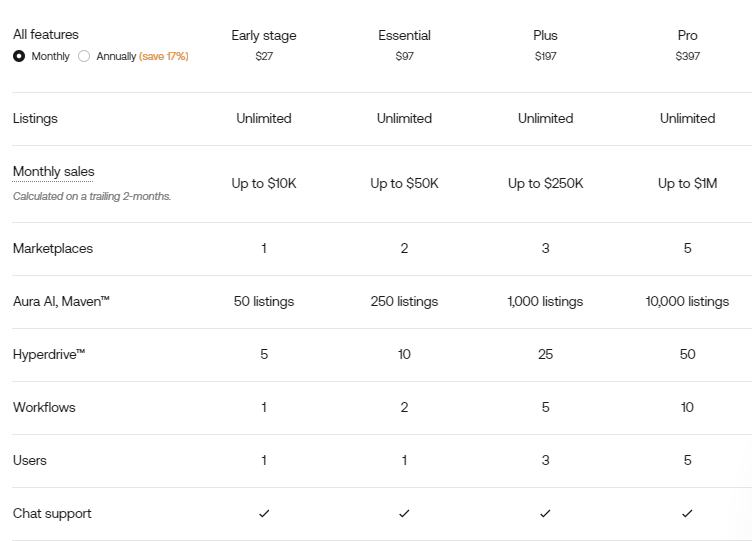Click the Hyperdrive row label
The height and width of the screenshot is (541, 752).
click(49, 354)
